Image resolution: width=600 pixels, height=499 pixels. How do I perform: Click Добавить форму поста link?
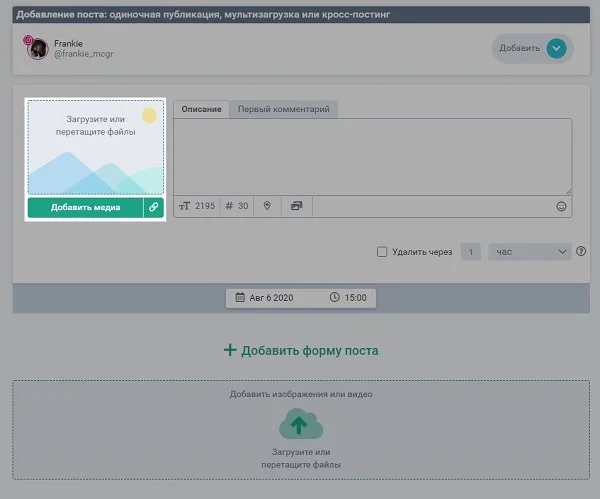(x=301, y=350)
